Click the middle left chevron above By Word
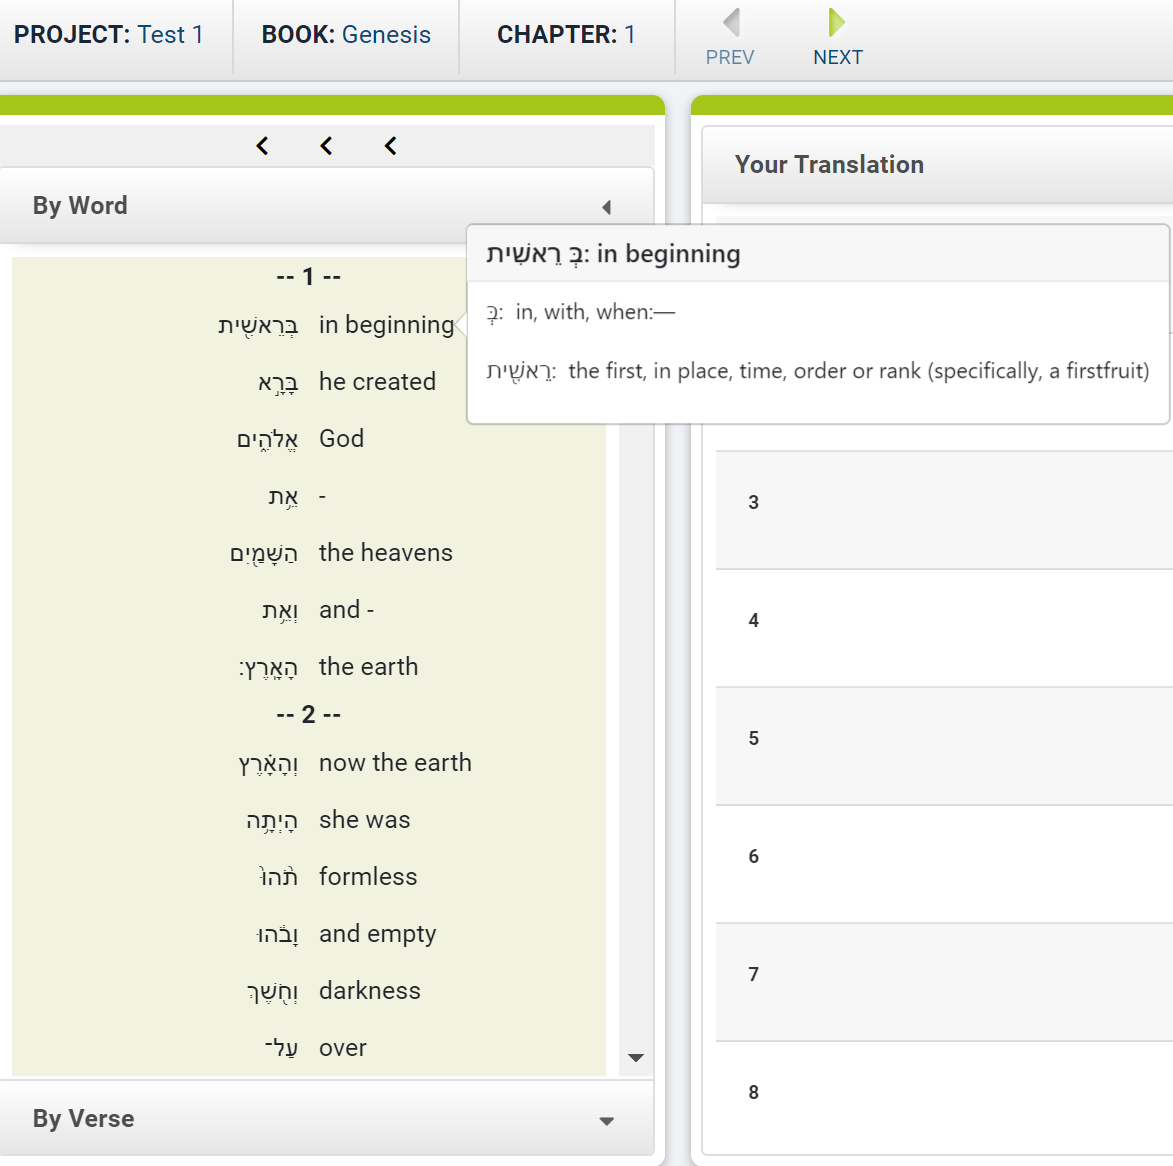Image resolution: width=1173 pixels, height=1166 pixels. (x=326, y=146)
